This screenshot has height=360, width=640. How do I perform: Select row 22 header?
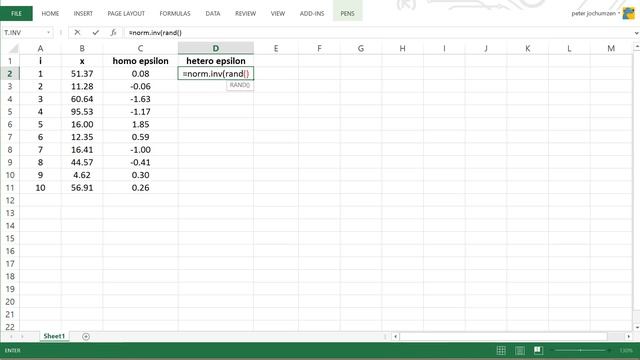[x=10, y=327]
